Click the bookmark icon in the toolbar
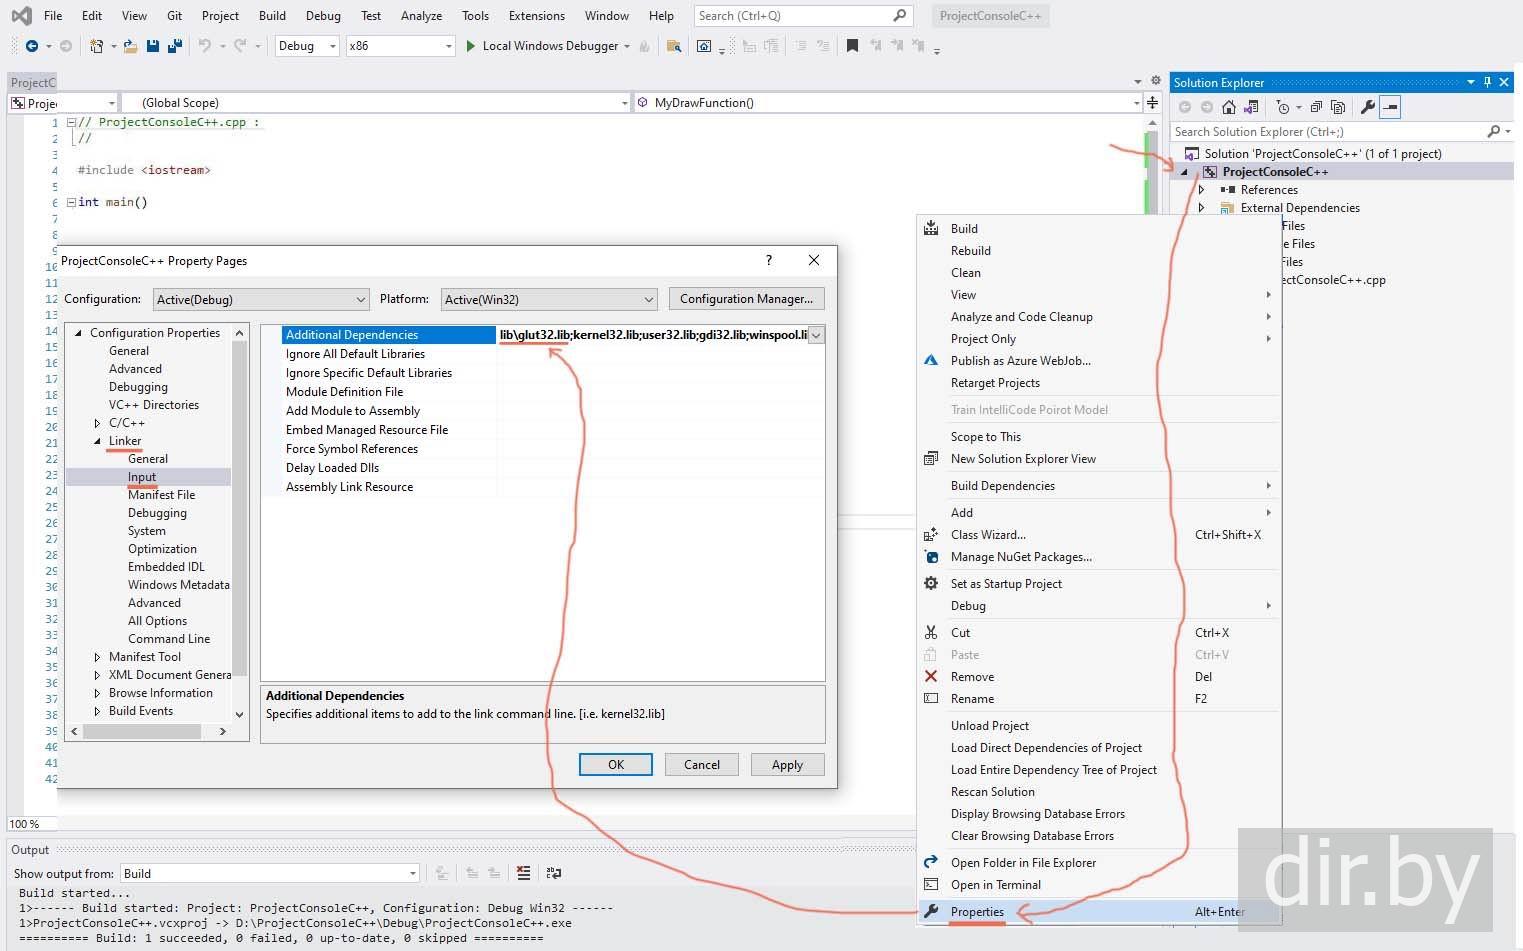 tap(852, 46)
